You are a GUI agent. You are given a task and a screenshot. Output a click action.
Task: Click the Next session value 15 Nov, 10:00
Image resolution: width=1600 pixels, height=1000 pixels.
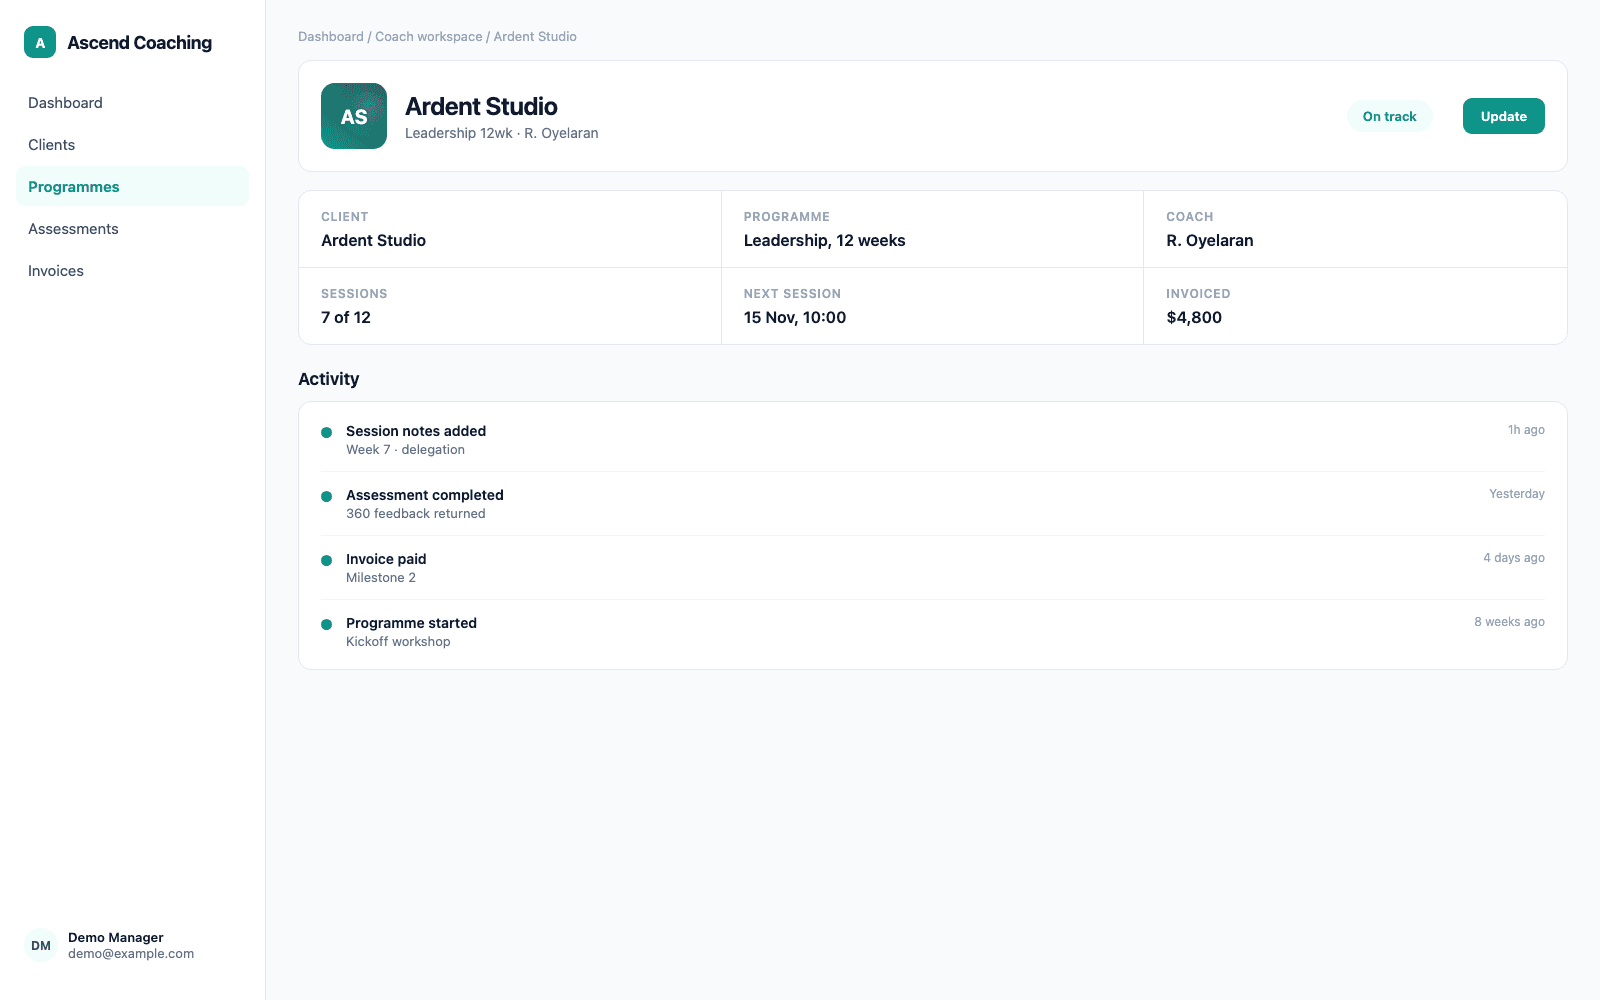click(x=795, y=317)
